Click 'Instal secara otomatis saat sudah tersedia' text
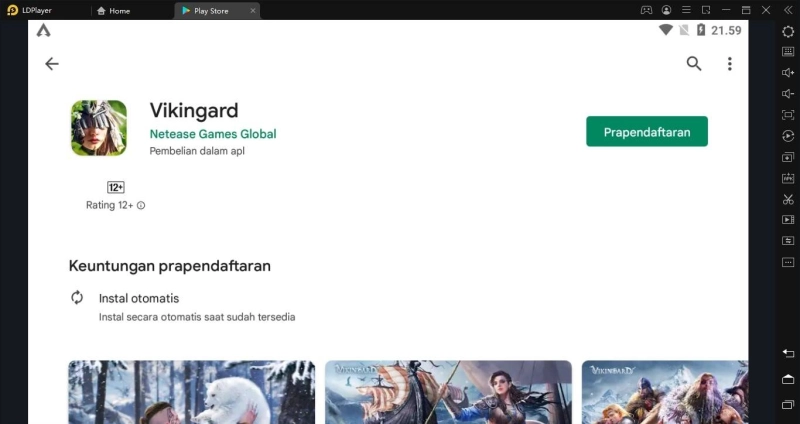The image size is (800, 424). pyautogui.click(x=197, y=317)
